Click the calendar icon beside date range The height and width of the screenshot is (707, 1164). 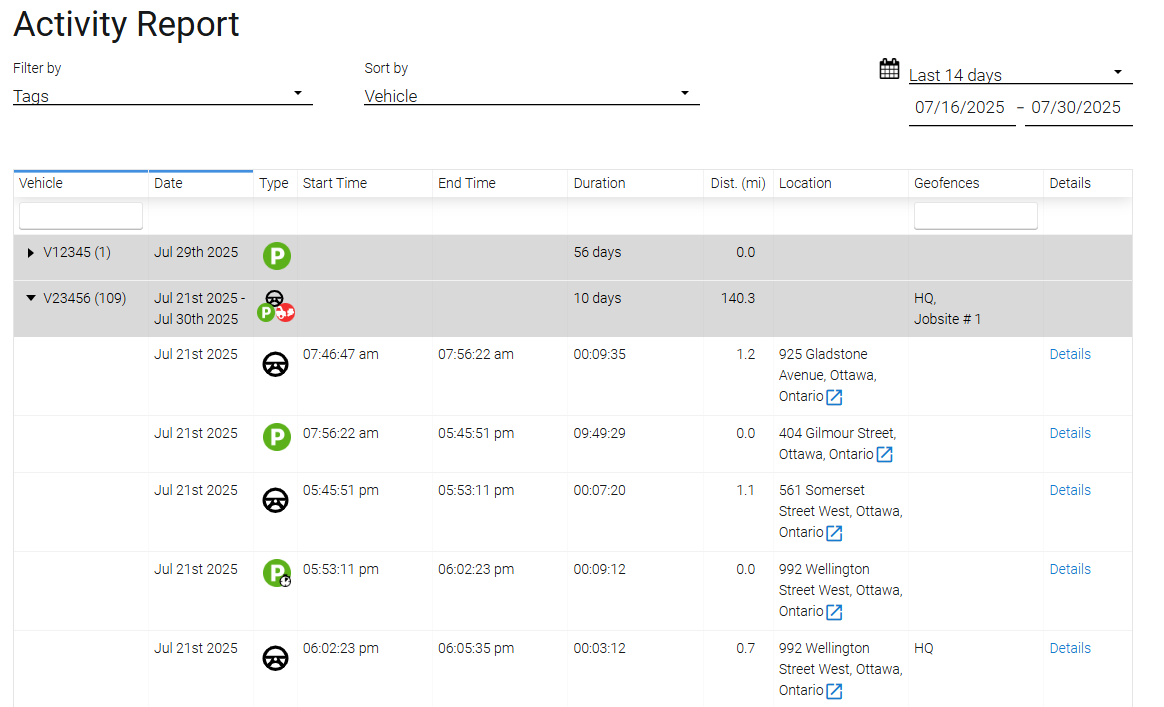(889, 69)
